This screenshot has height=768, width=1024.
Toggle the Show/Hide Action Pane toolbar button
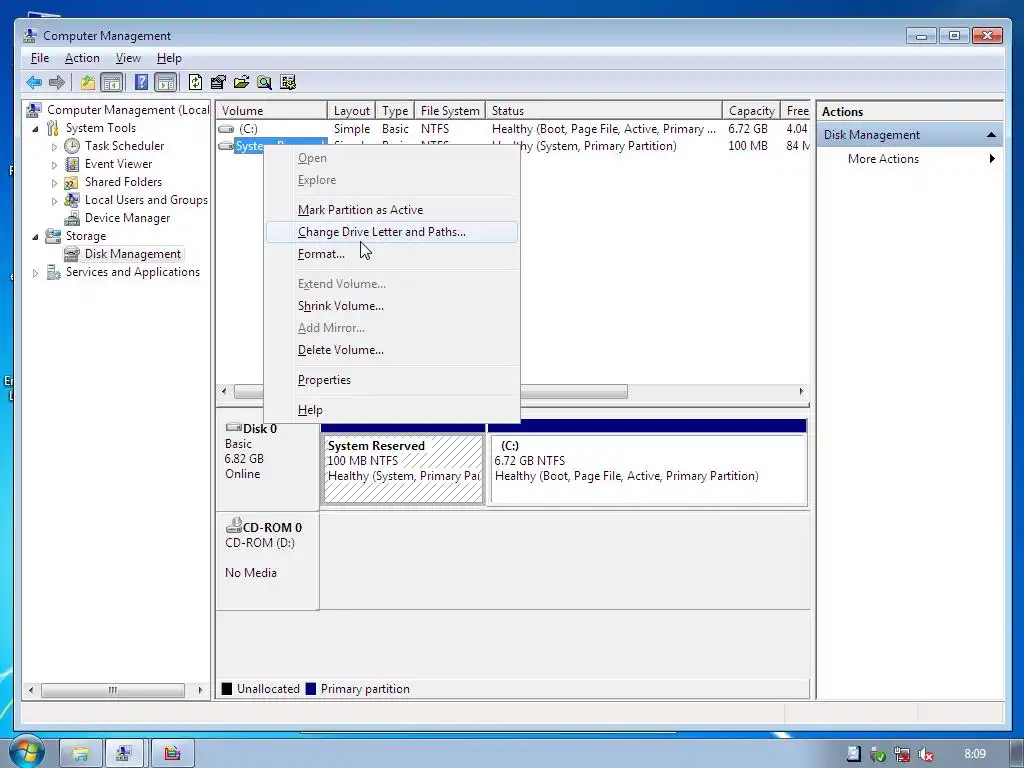[166, 82]
